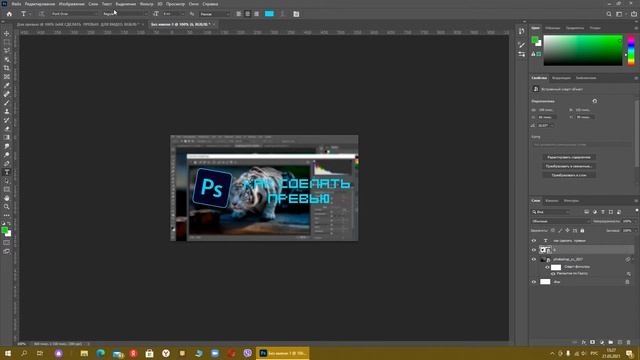
Task: Select the Horizontal Type tool in toolbox
Action: point(7,172)
